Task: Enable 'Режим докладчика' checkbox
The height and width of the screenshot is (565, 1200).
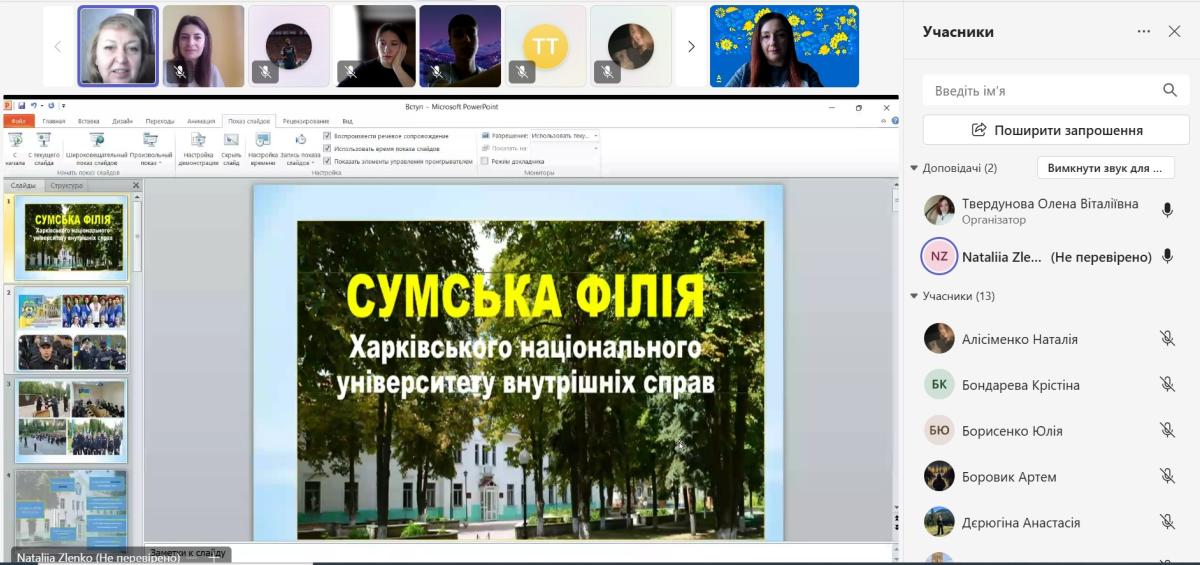Action: 485,161
